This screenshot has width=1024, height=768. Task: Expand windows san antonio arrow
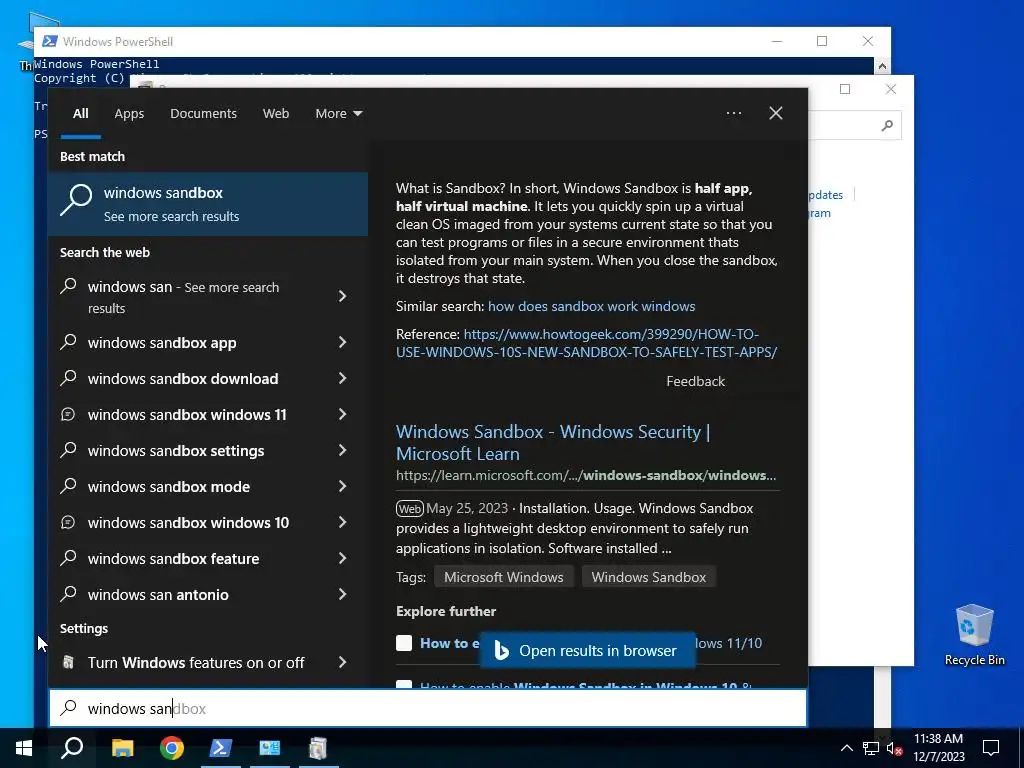(x=342, y=594)
